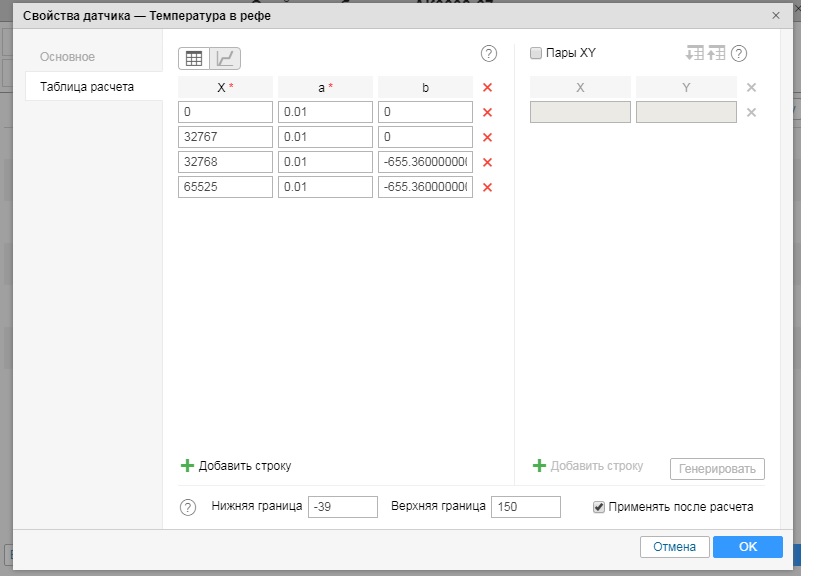Sort XY pairs ascending icon
This screenshot has height=576, width=819.
[716, 54]
